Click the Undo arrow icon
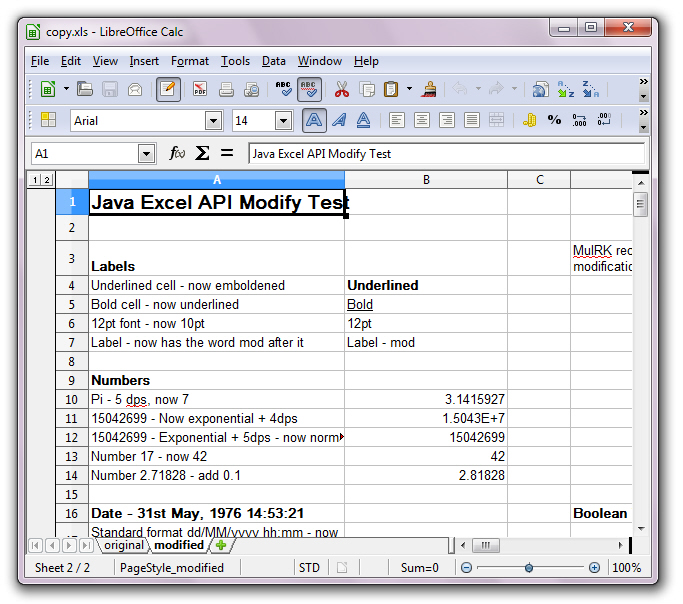Viewport: 683px width, 604px height. [460, 89]
